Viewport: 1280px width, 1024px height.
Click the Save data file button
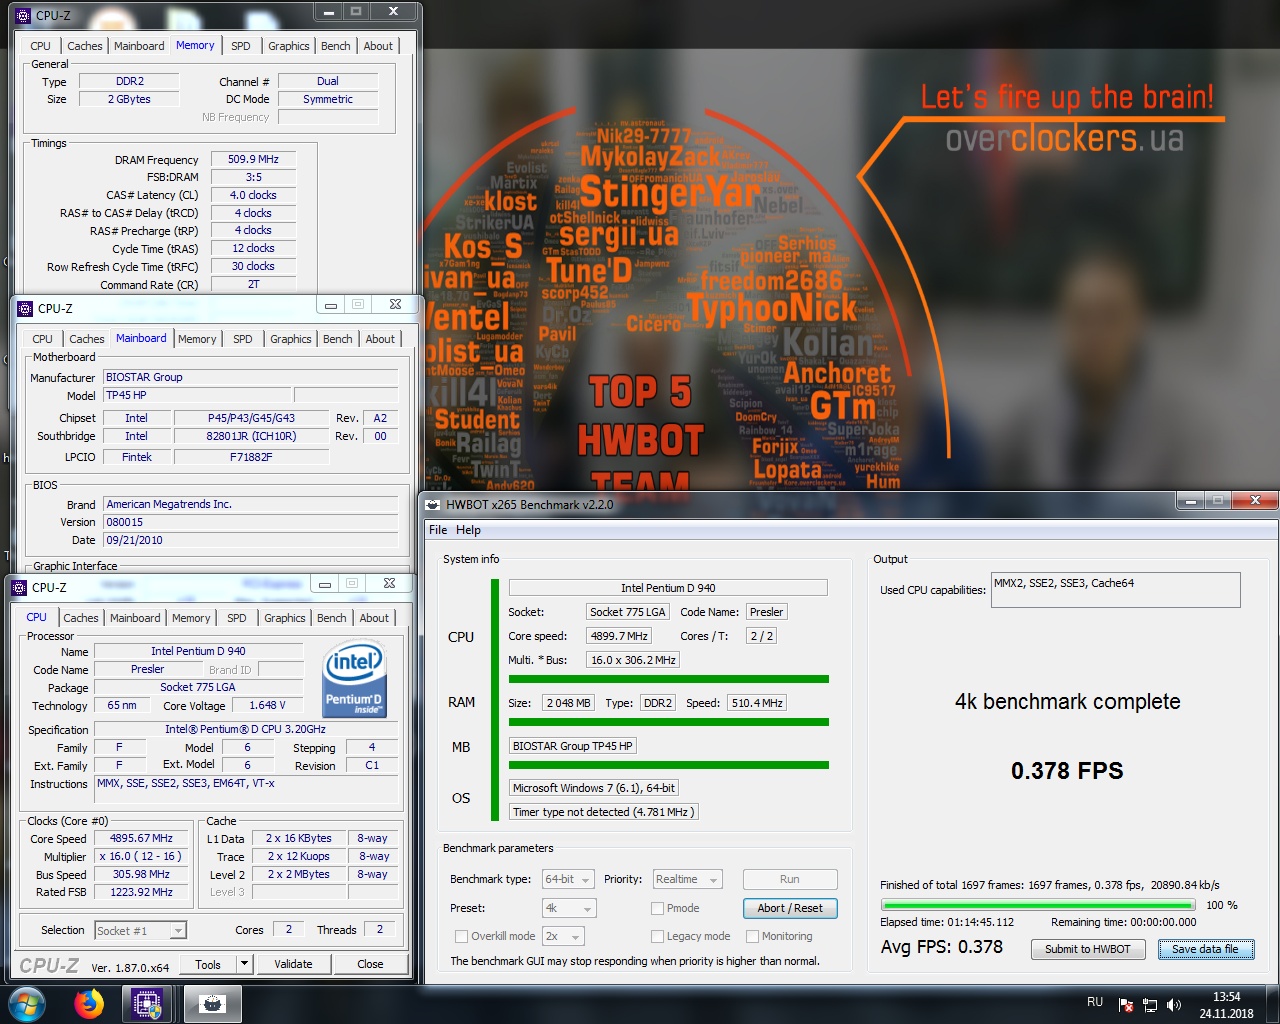click(x=1205, y=949)
